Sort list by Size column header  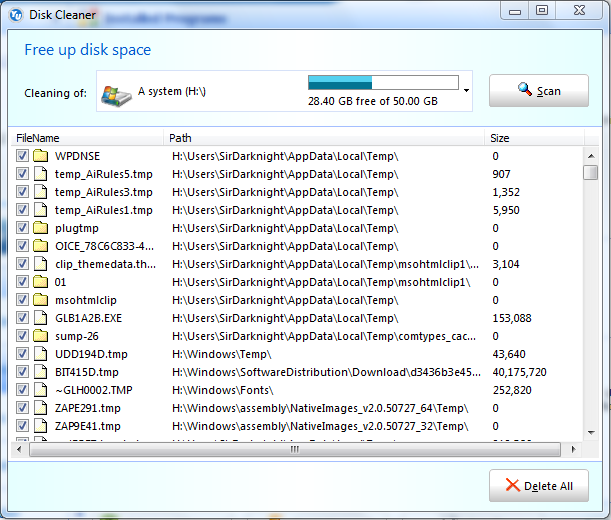tap(534, 138)
